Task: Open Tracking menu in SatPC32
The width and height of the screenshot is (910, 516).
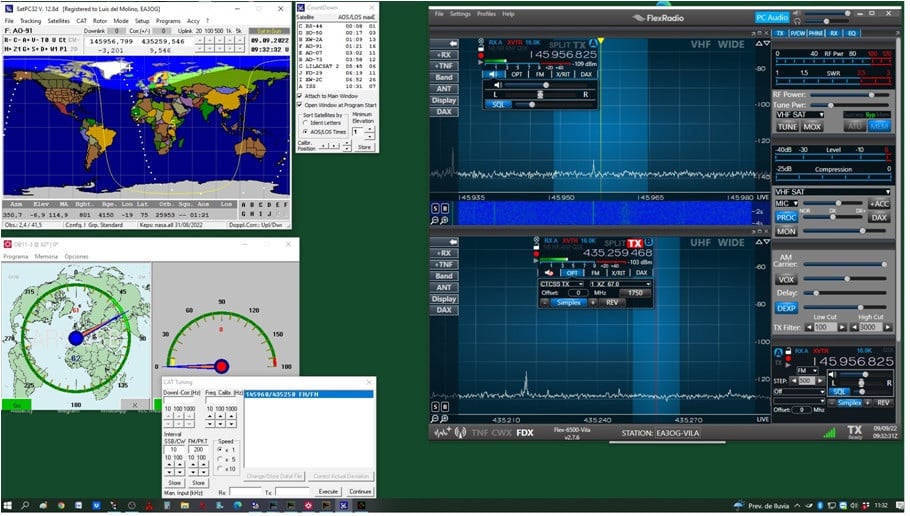Action: click(30, 21)
